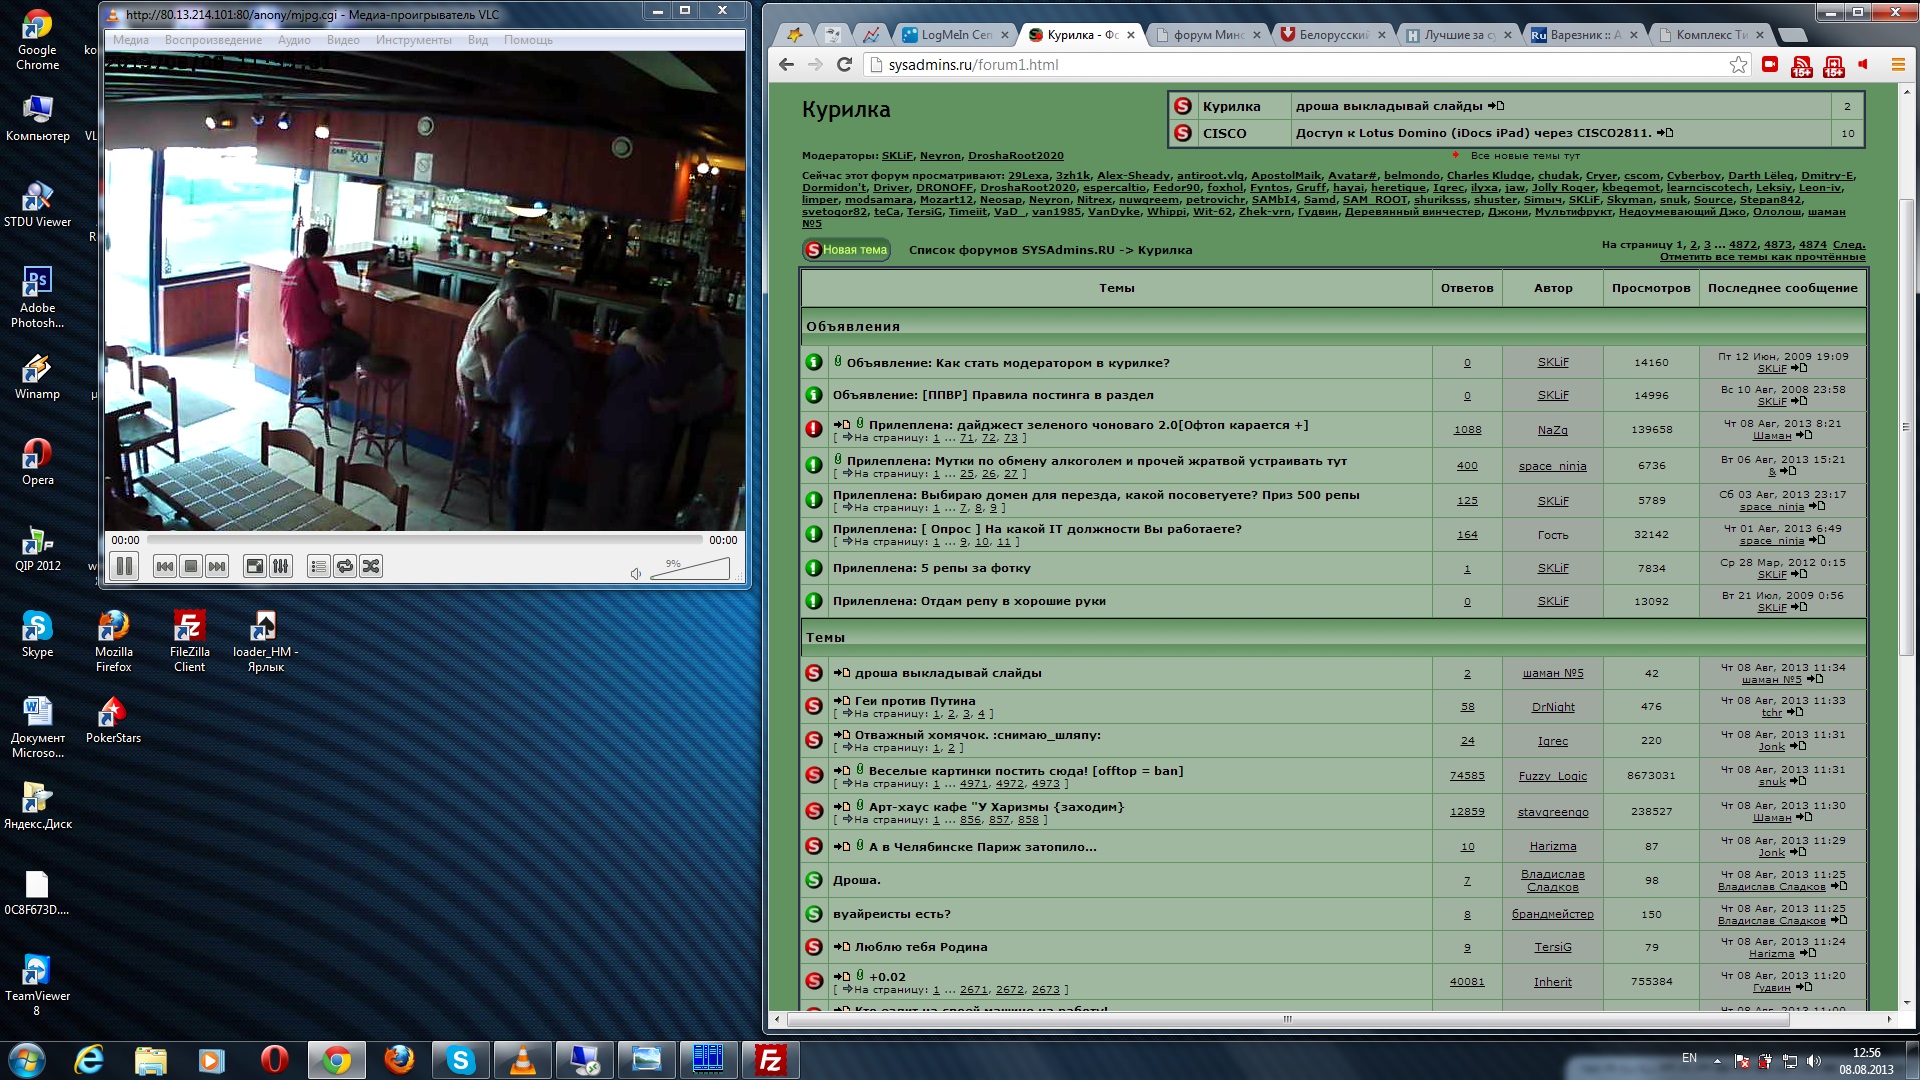Screen dimensions: 1920x1080
Task: Jump to the last post of Дроша thread
Action: click(1839, 886)
